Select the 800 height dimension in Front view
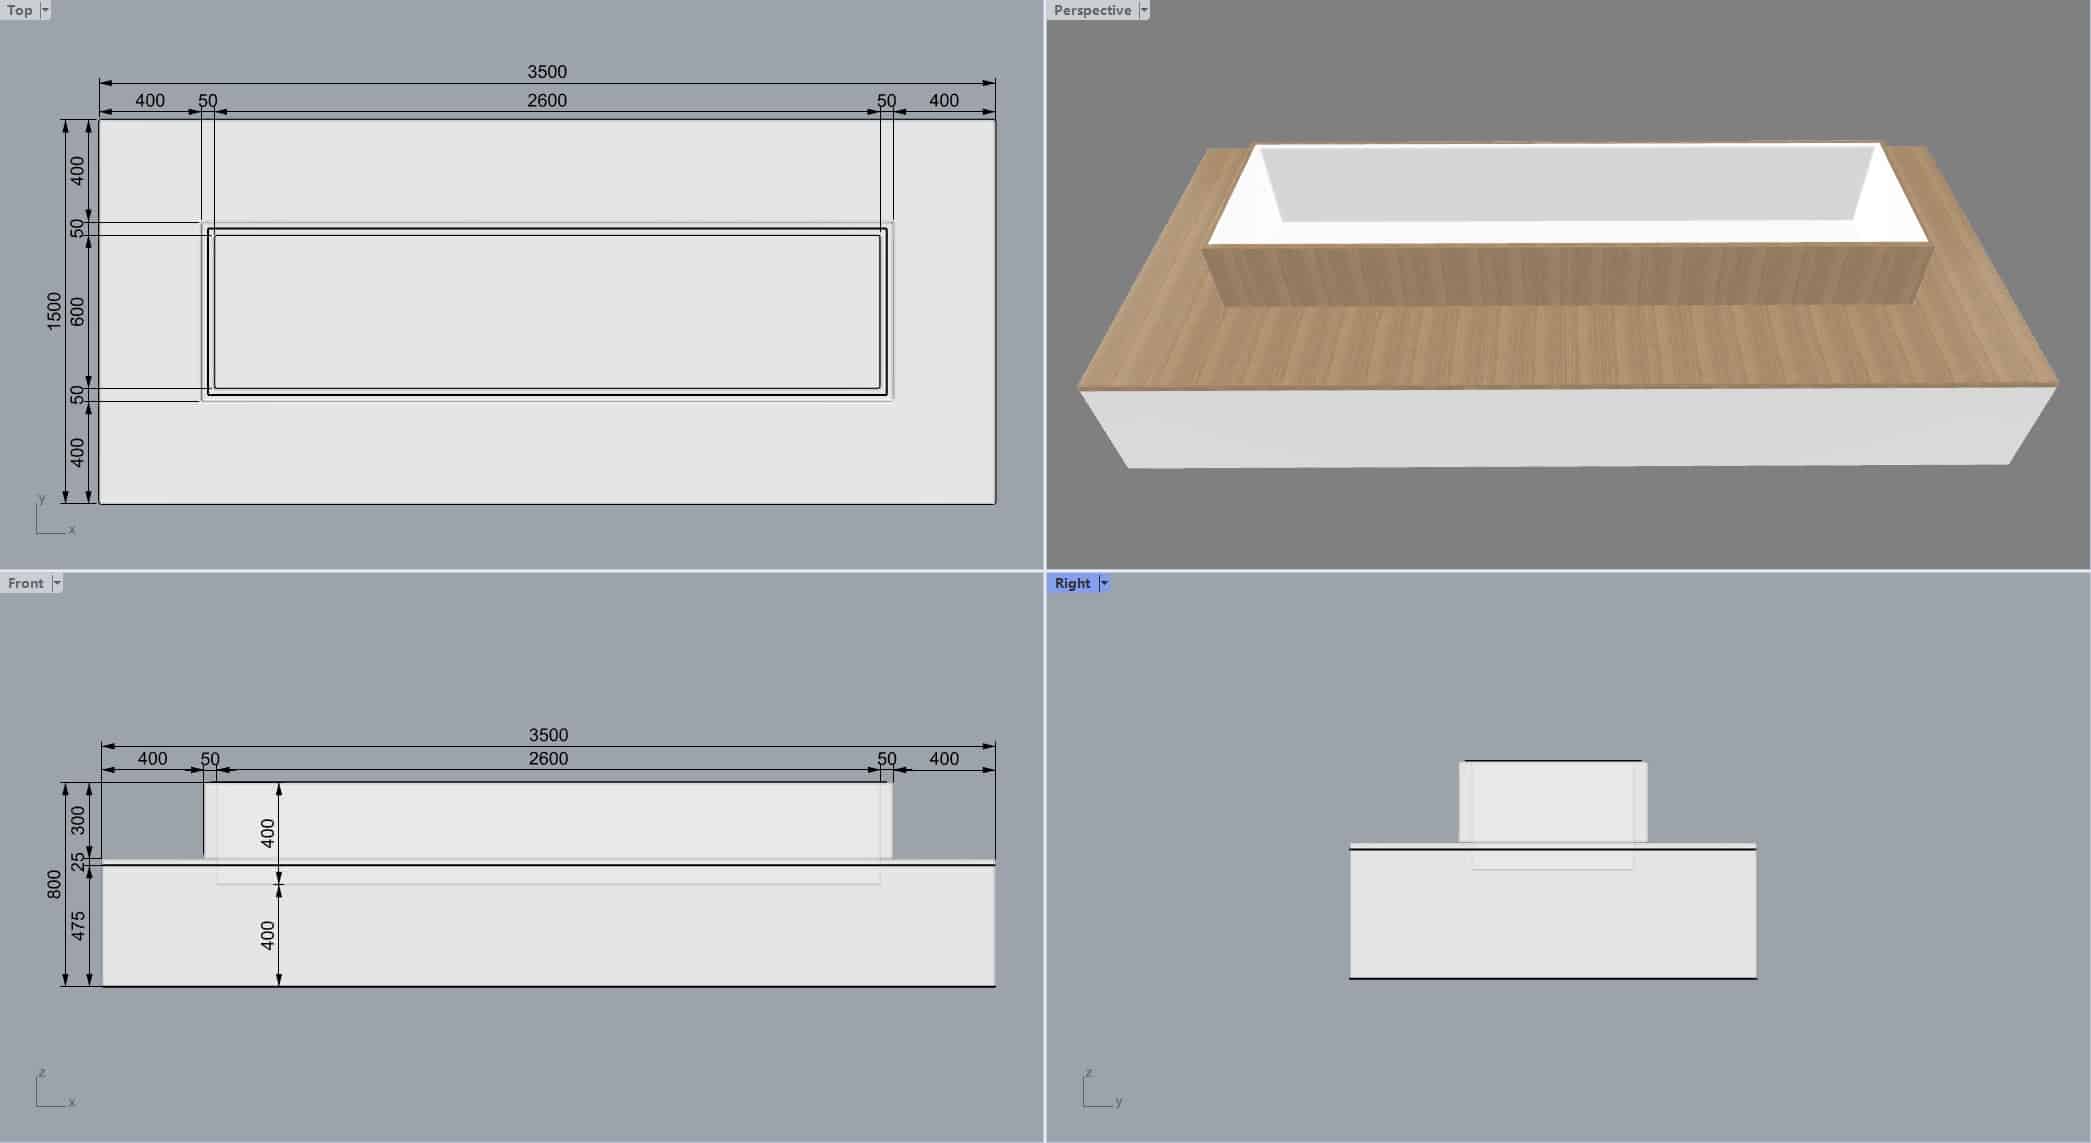 54,884
